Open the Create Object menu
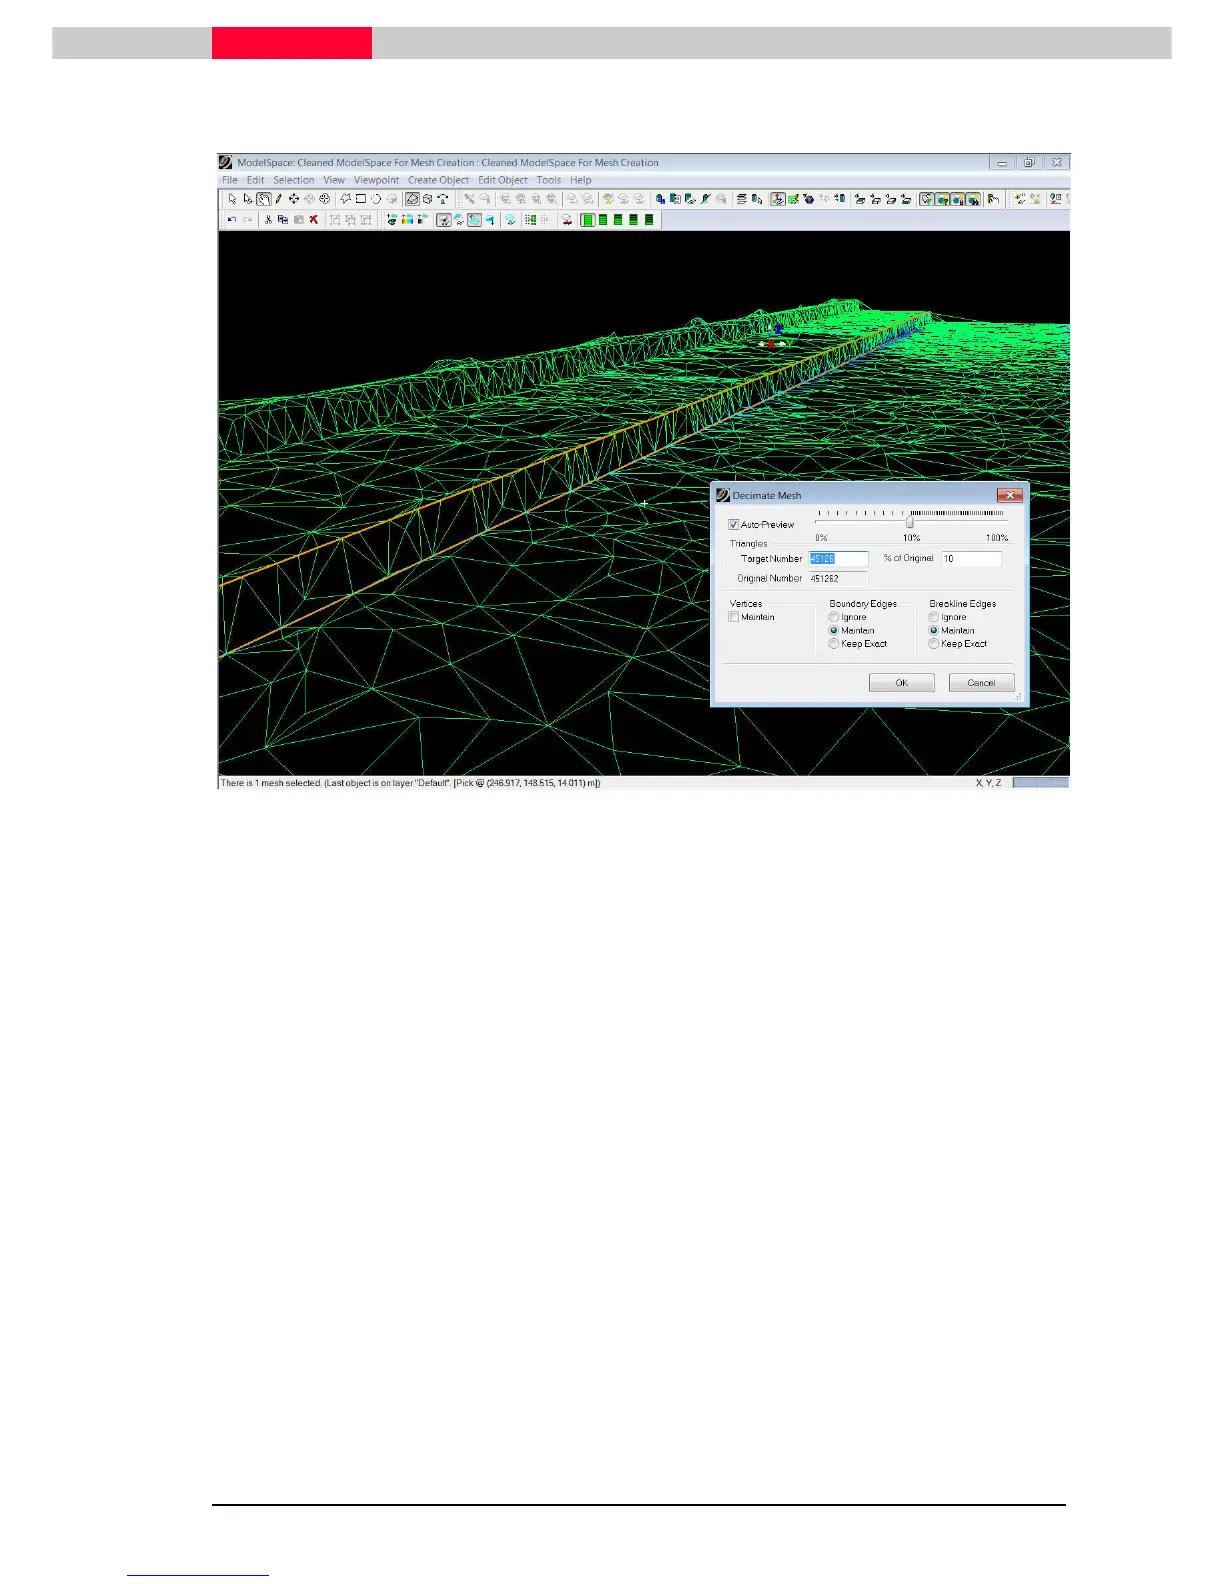This screenshot has width=1224, height=1584. pos(438,180)
